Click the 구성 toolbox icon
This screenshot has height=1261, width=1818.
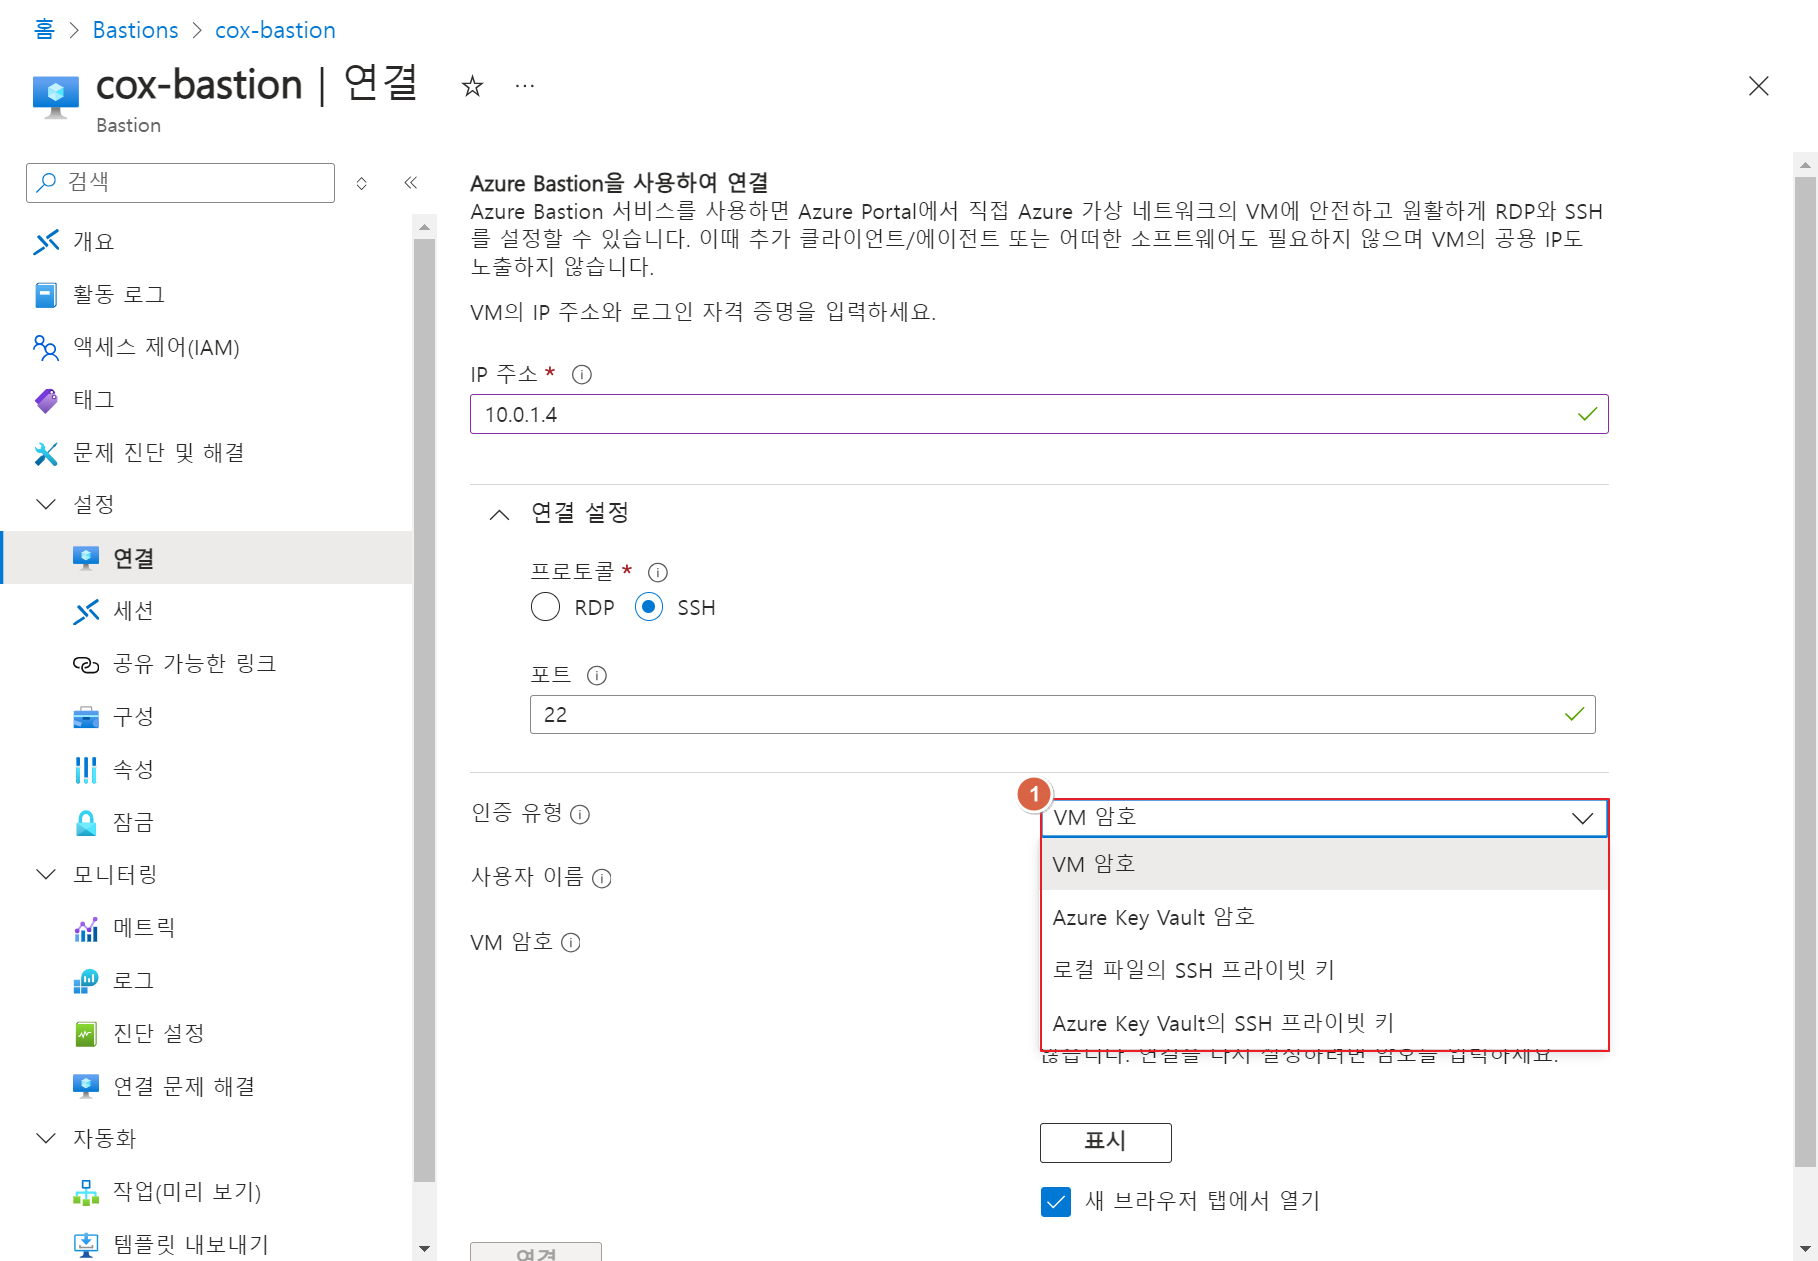(86, 717)
